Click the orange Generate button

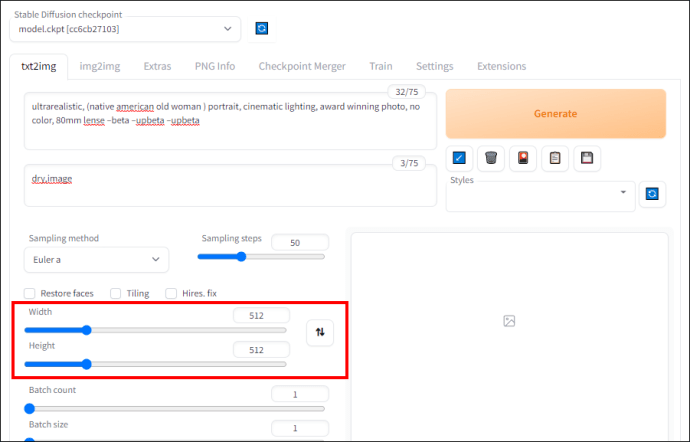click(556, 114)
